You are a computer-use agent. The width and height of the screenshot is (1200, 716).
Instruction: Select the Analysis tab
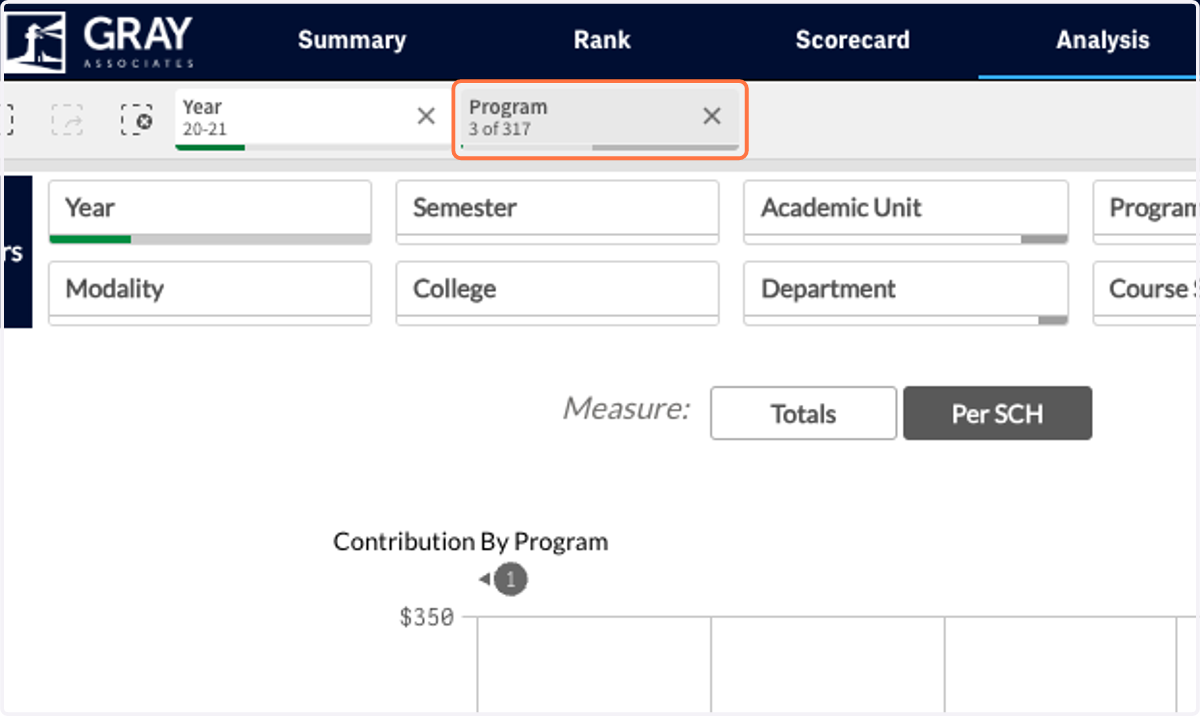coord(1103,40)
